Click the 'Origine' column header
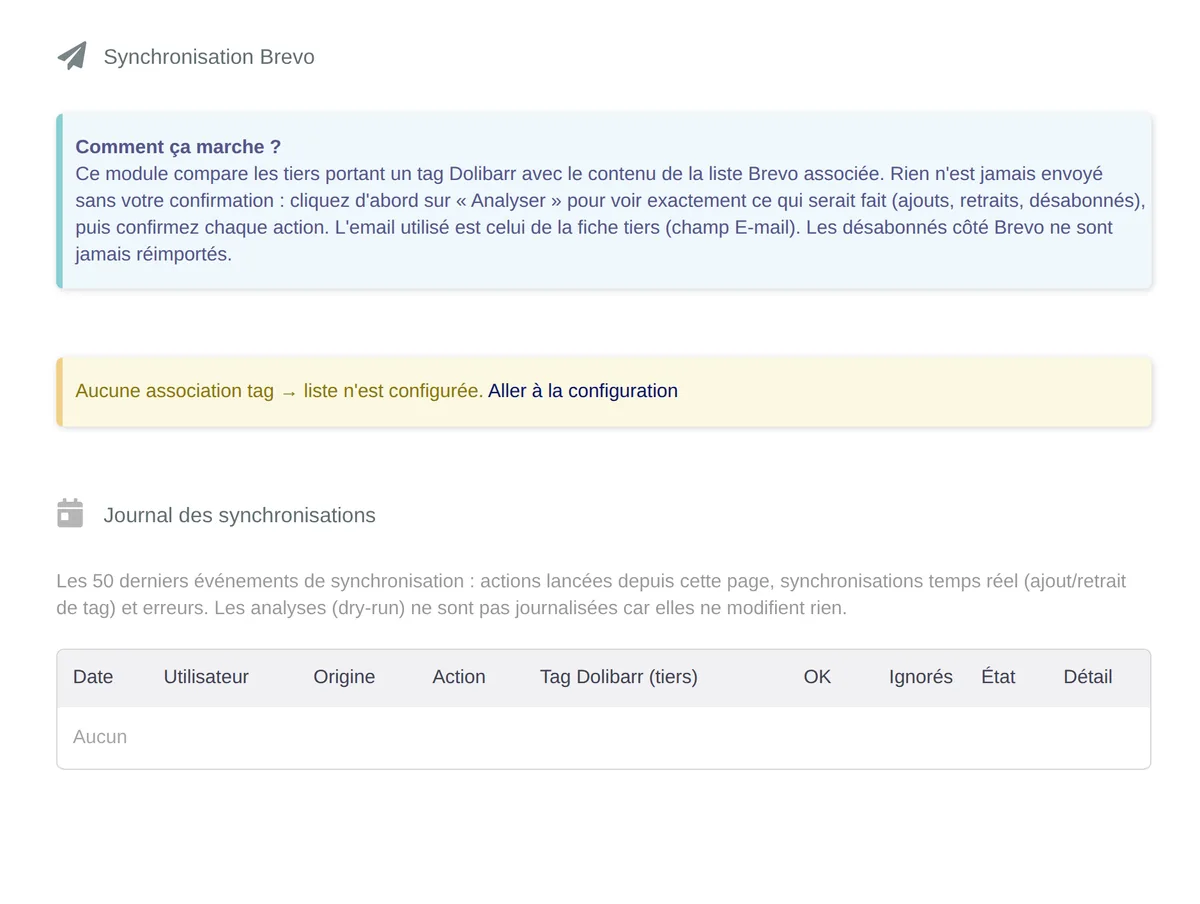Viewport: 1200px width, 904px height. (344, 677)
